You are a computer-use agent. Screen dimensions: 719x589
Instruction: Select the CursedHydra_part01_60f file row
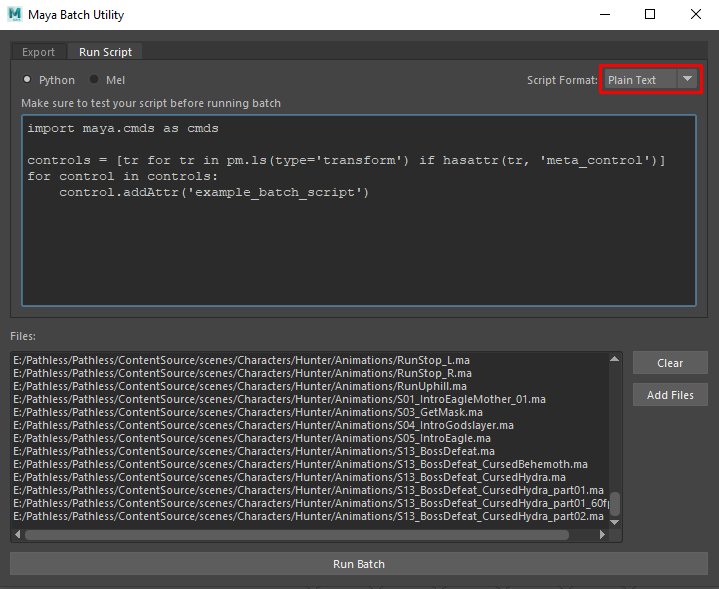(x=310, y=503)
